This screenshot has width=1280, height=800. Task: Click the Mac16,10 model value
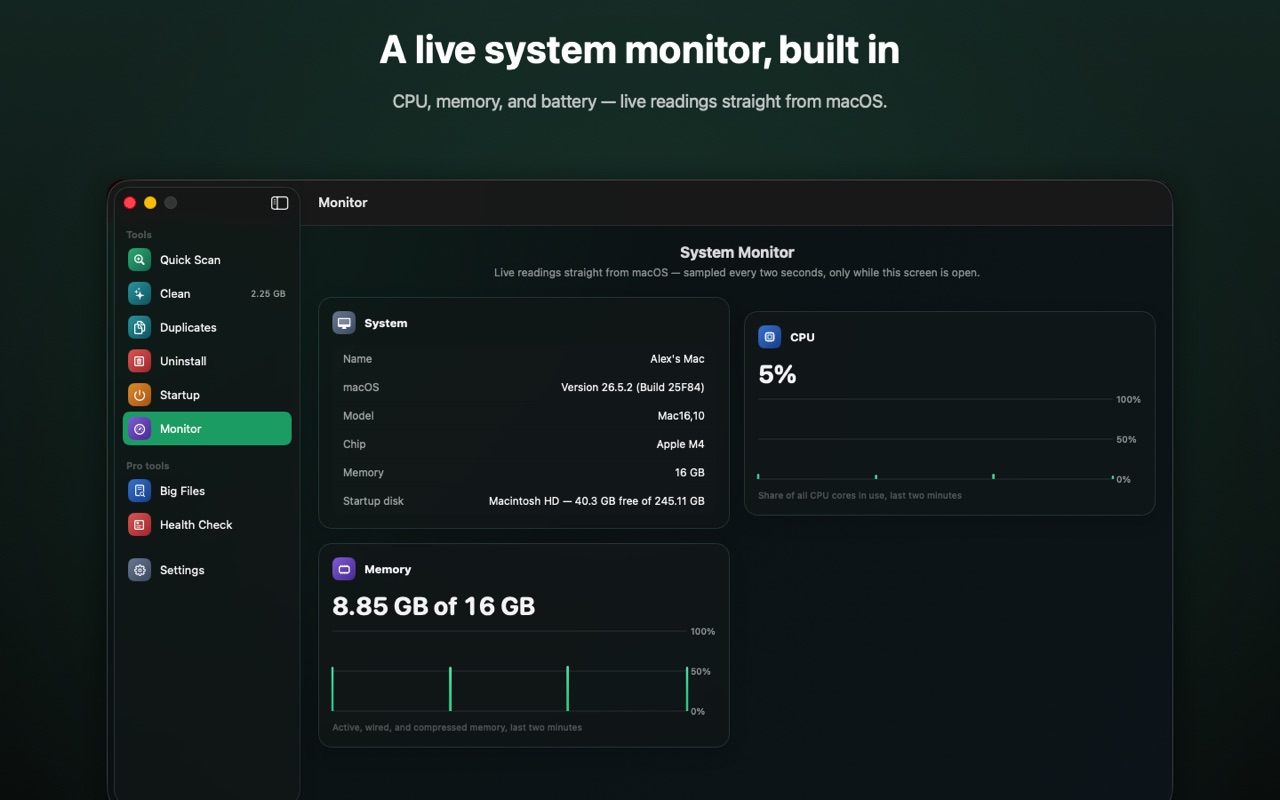(x=681, y=416)
